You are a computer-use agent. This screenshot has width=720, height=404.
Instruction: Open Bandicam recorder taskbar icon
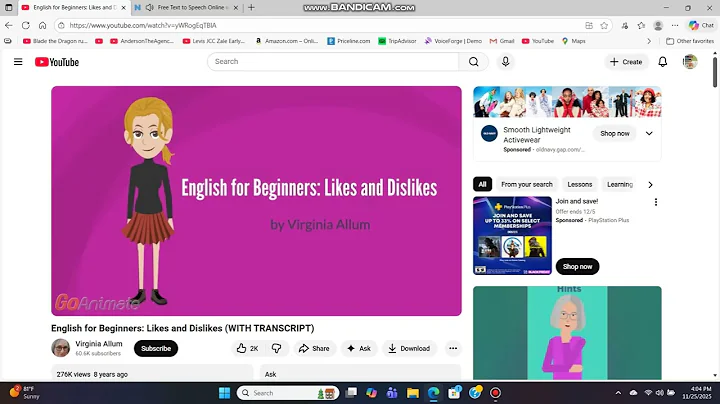pos(495,393)
